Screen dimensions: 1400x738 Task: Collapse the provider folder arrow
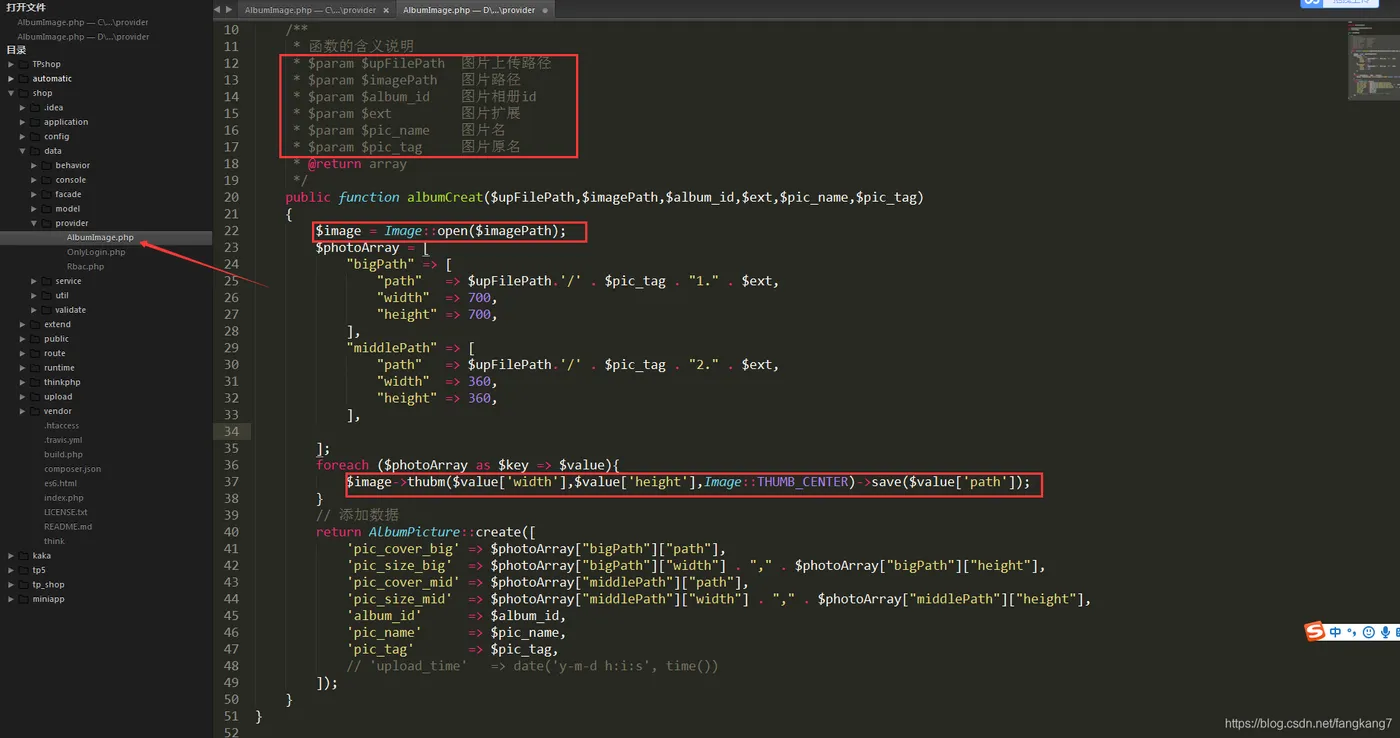tap(34, 223)
